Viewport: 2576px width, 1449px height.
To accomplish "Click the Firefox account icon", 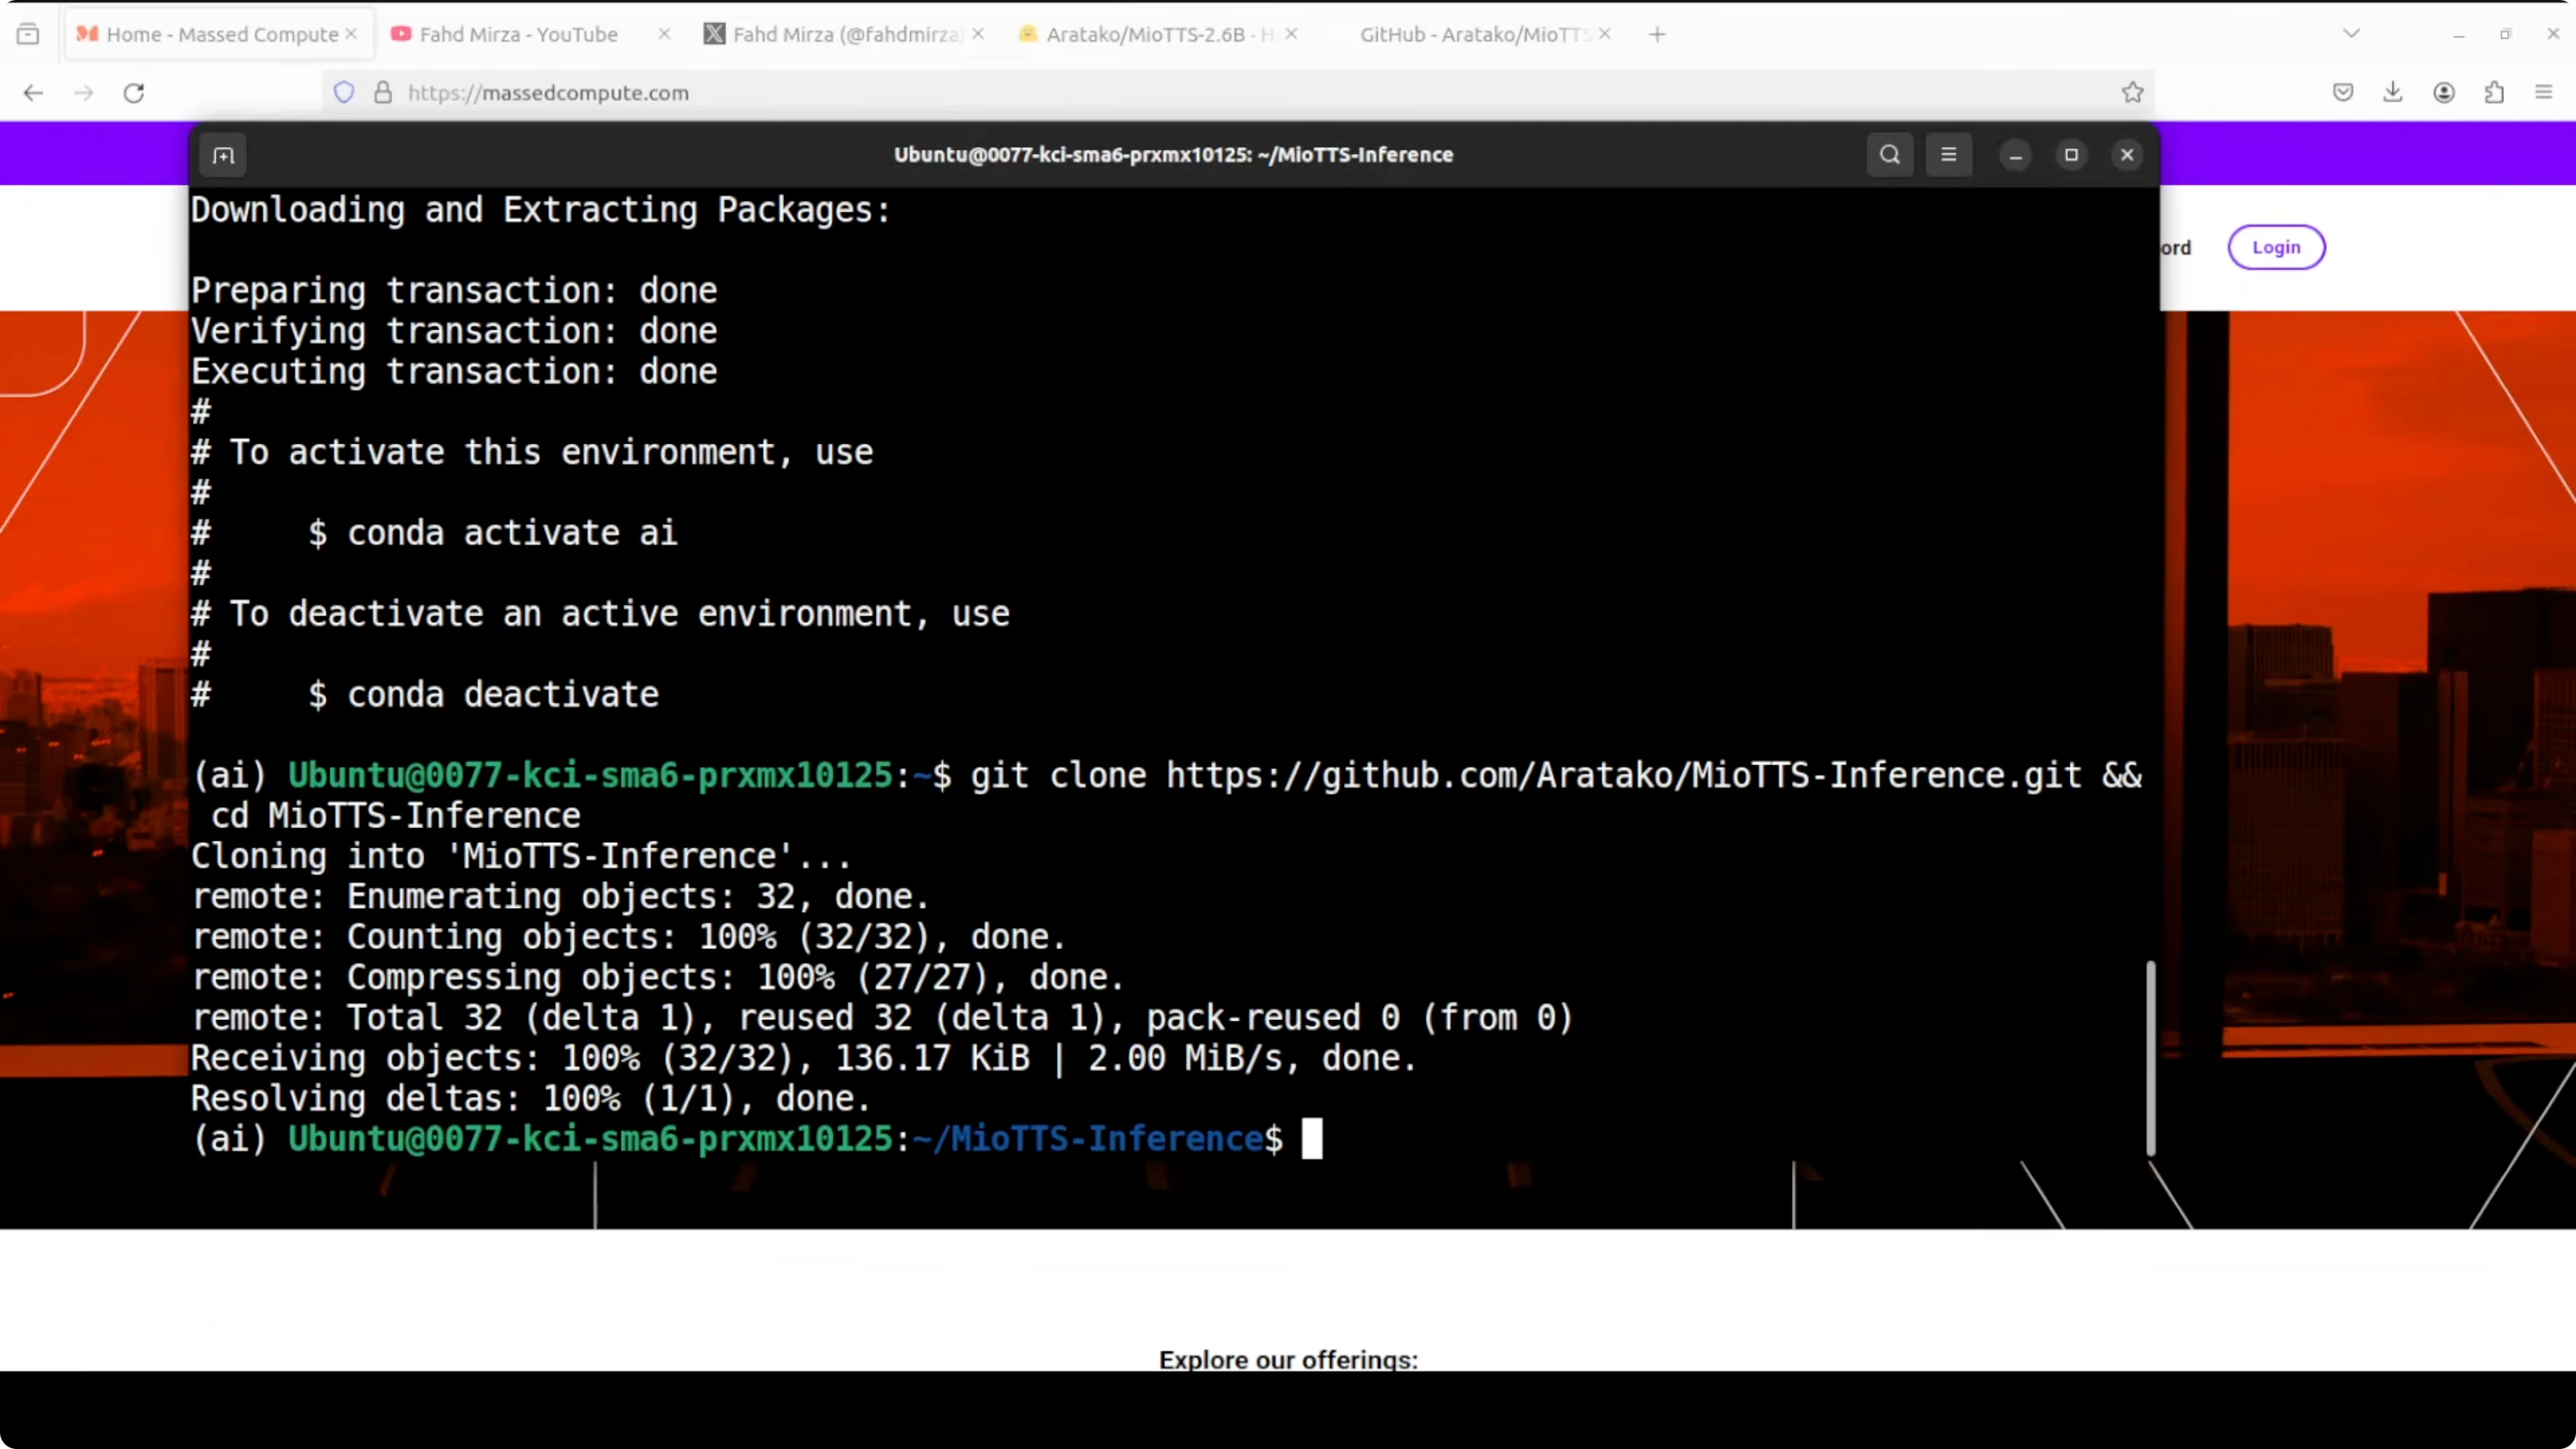I will [2443, 92].
